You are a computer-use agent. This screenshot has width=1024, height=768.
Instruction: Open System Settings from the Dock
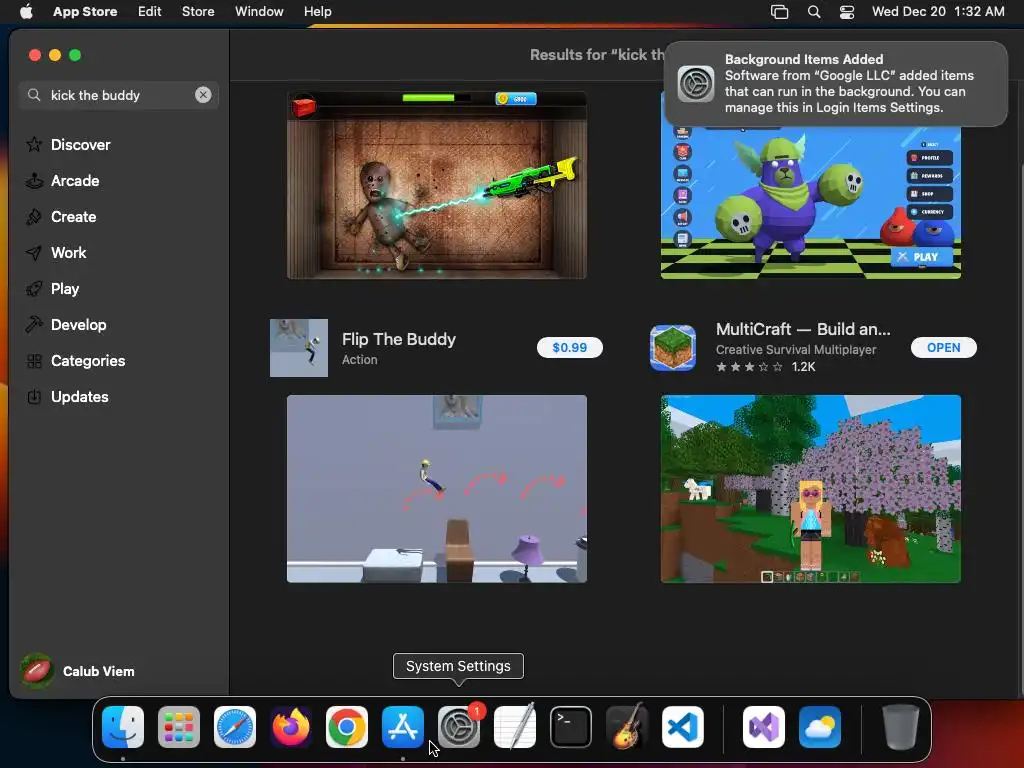[x=458, y=727]
